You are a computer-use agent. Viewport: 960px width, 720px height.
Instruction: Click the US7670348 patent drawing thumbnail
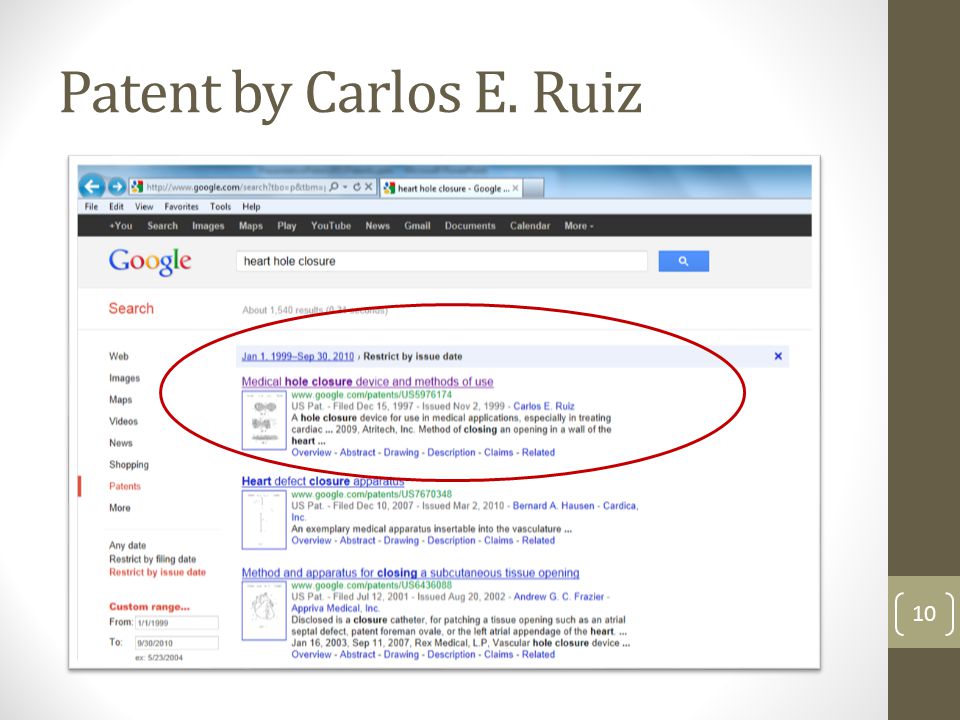[x=264, y=519]
